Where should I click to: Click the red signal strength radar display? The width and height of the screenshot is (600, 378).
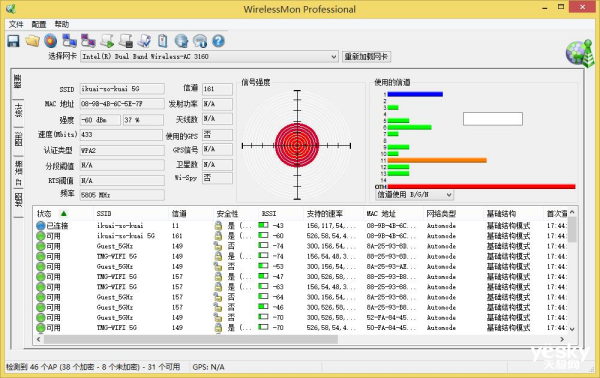pos(297,145)
